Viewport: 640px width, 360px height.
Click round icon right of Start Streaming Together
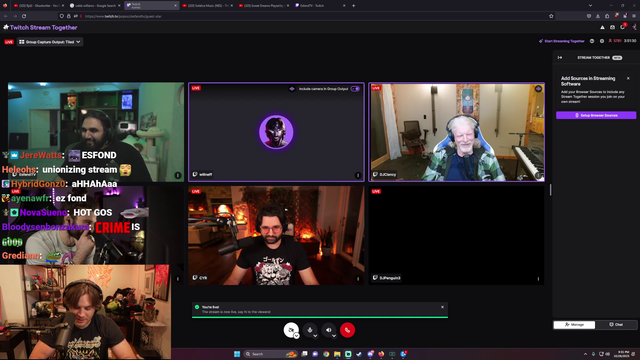click(592, 41)
